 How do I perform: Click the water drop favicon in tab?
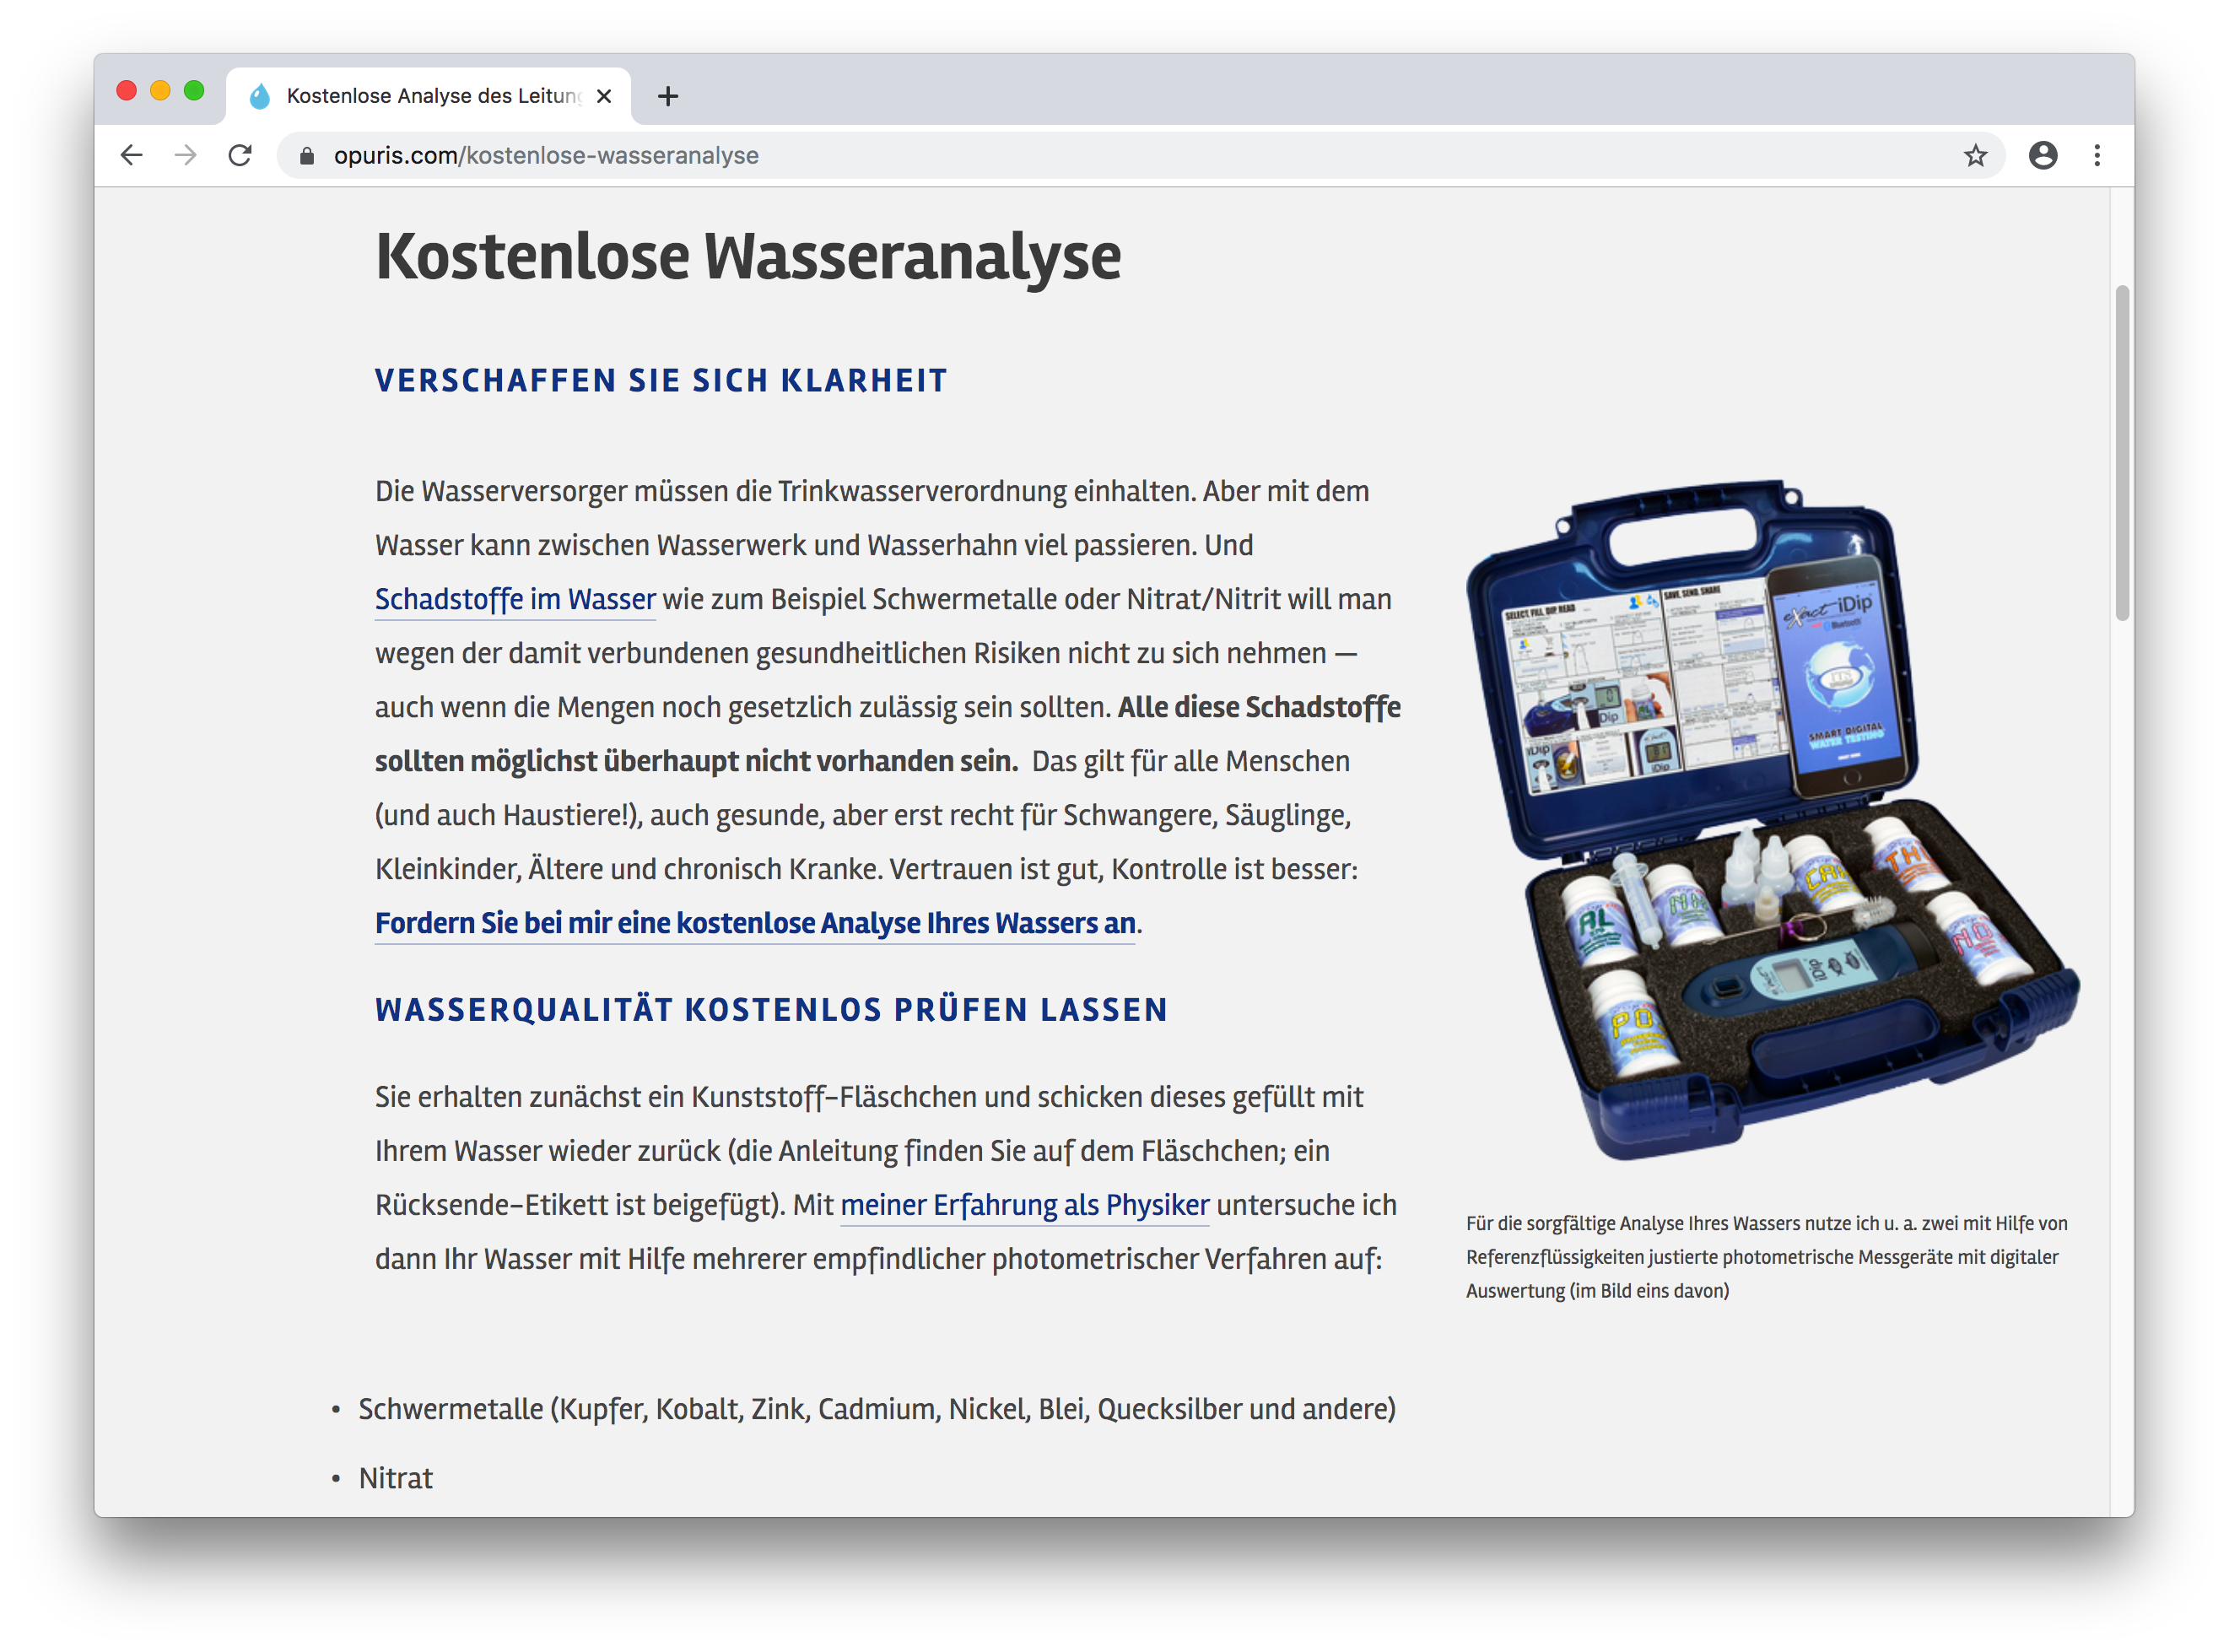[260, 96]
